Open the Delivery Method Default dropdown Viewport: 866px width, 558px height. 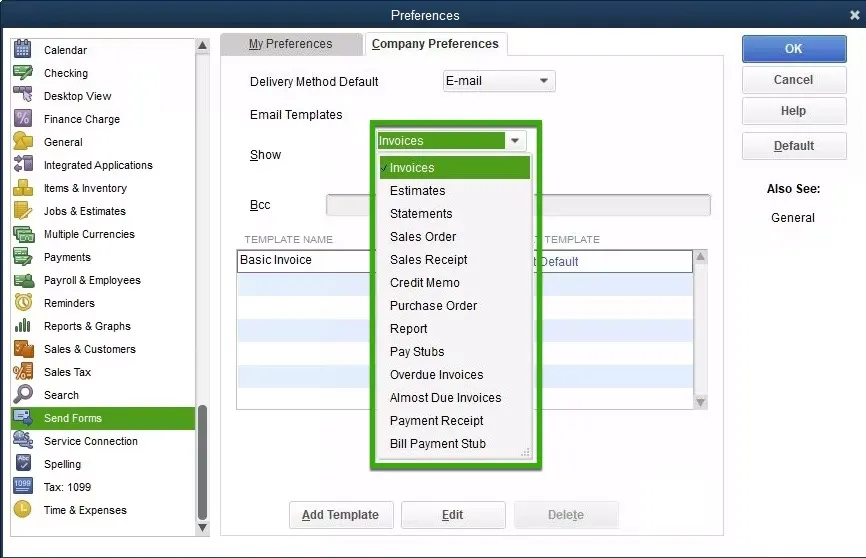pos(499,81)
